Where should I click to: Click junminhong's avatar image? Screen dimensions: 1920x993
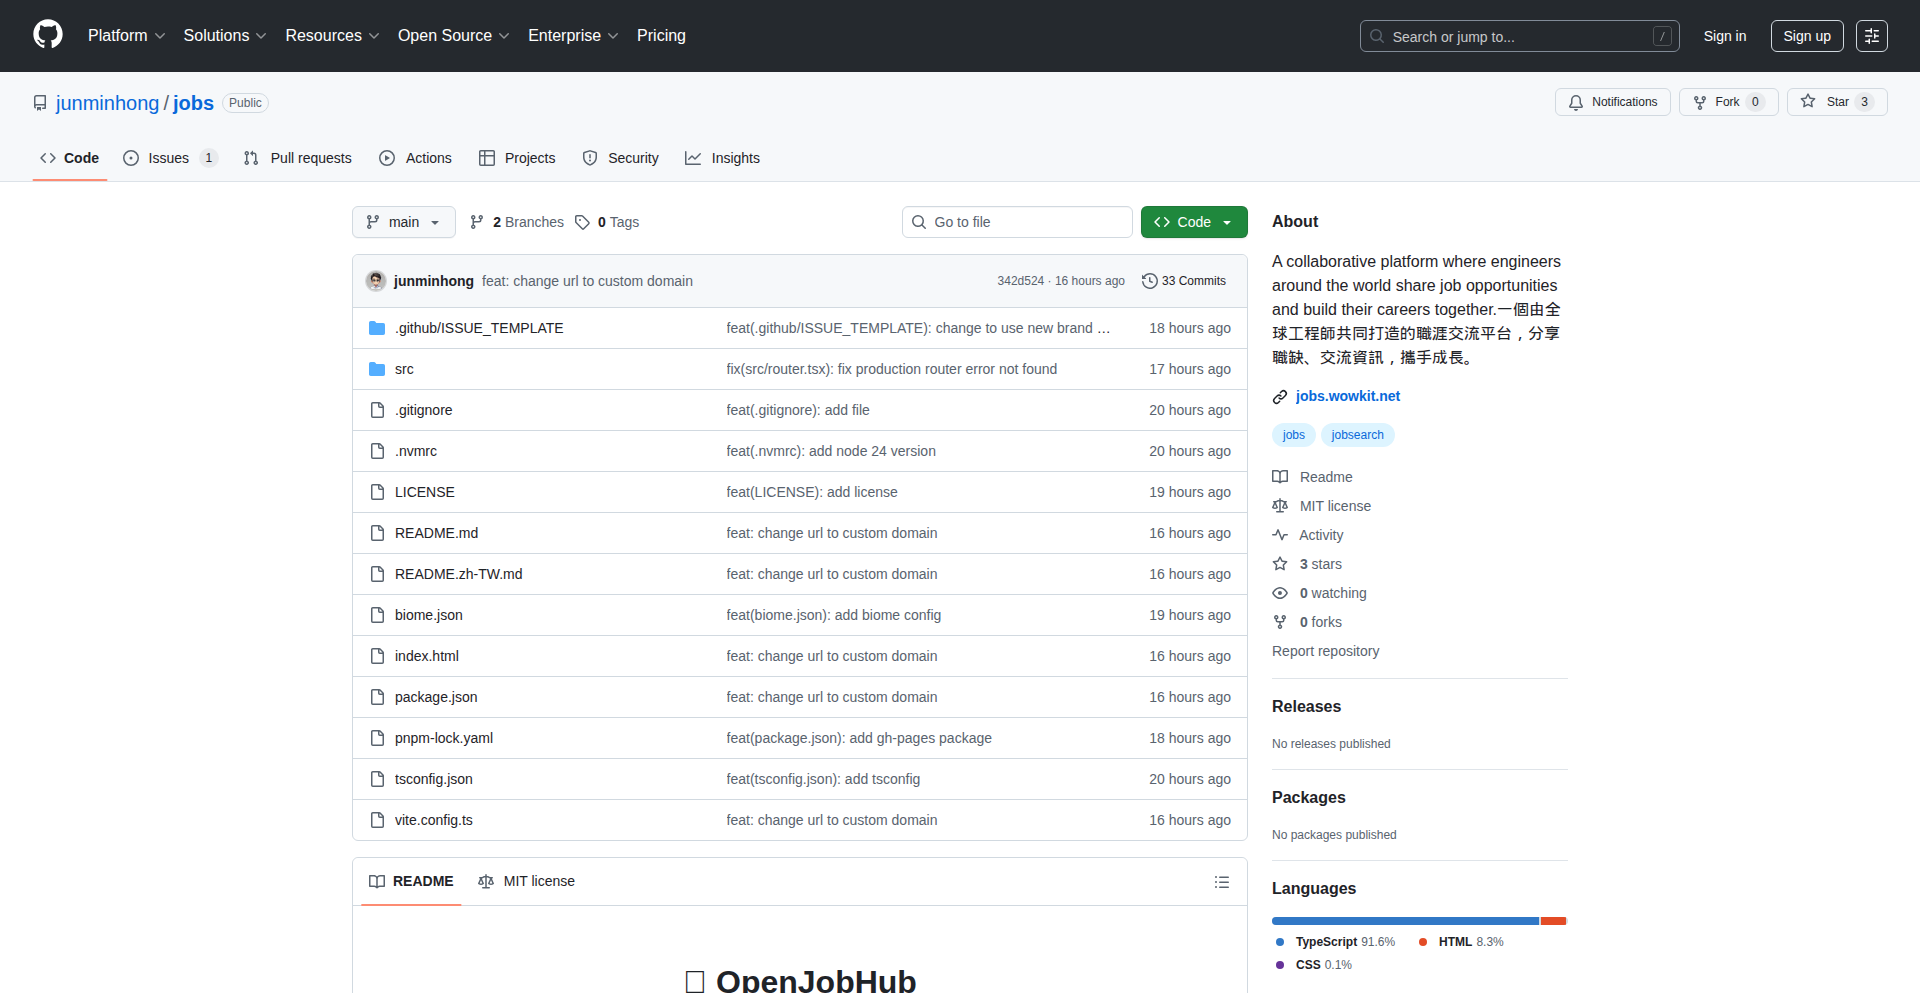[x=376, y=281]
